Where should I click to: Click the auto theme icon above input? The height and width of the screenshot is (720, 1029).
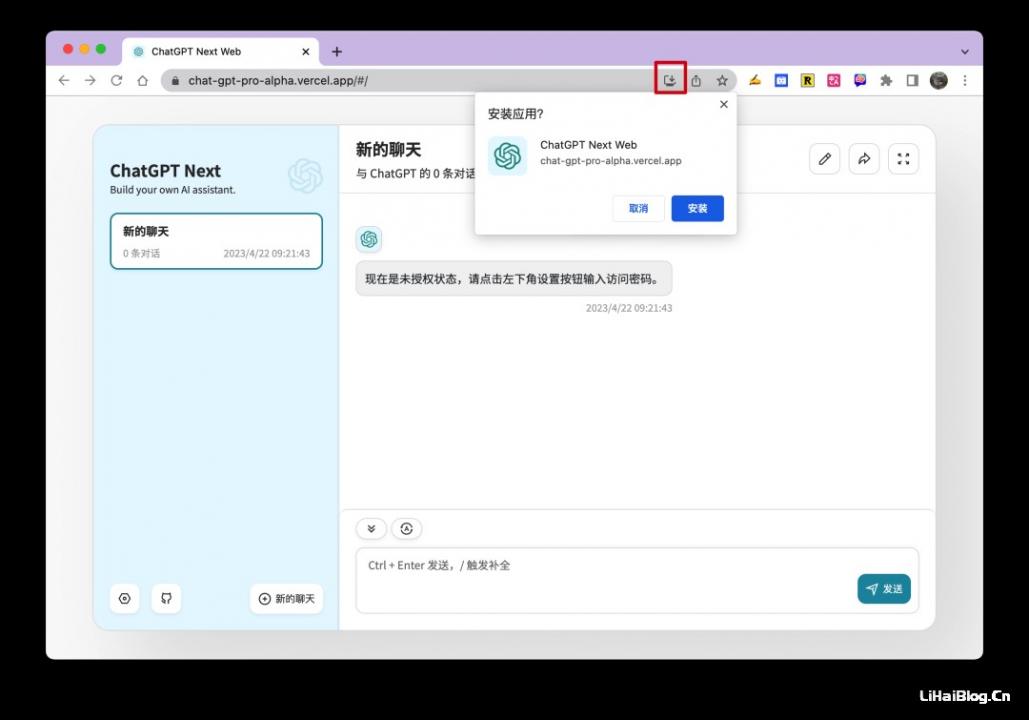(x=406, y=528)
